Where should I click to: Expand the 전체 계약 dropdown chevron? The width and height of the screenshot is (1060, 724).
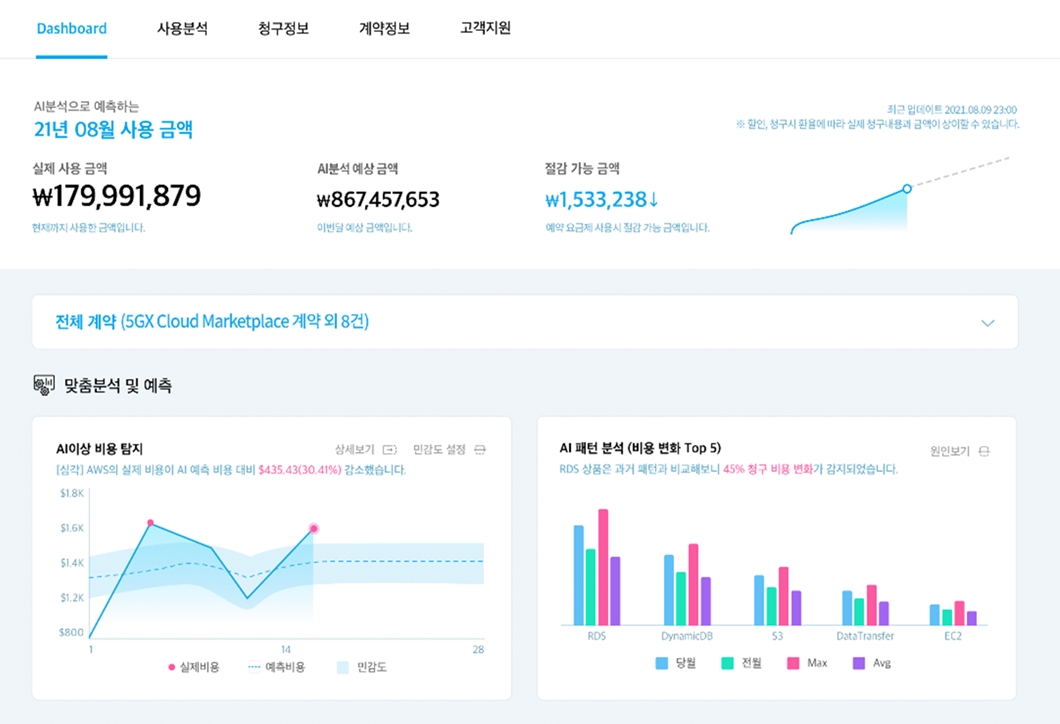(988, 323)
